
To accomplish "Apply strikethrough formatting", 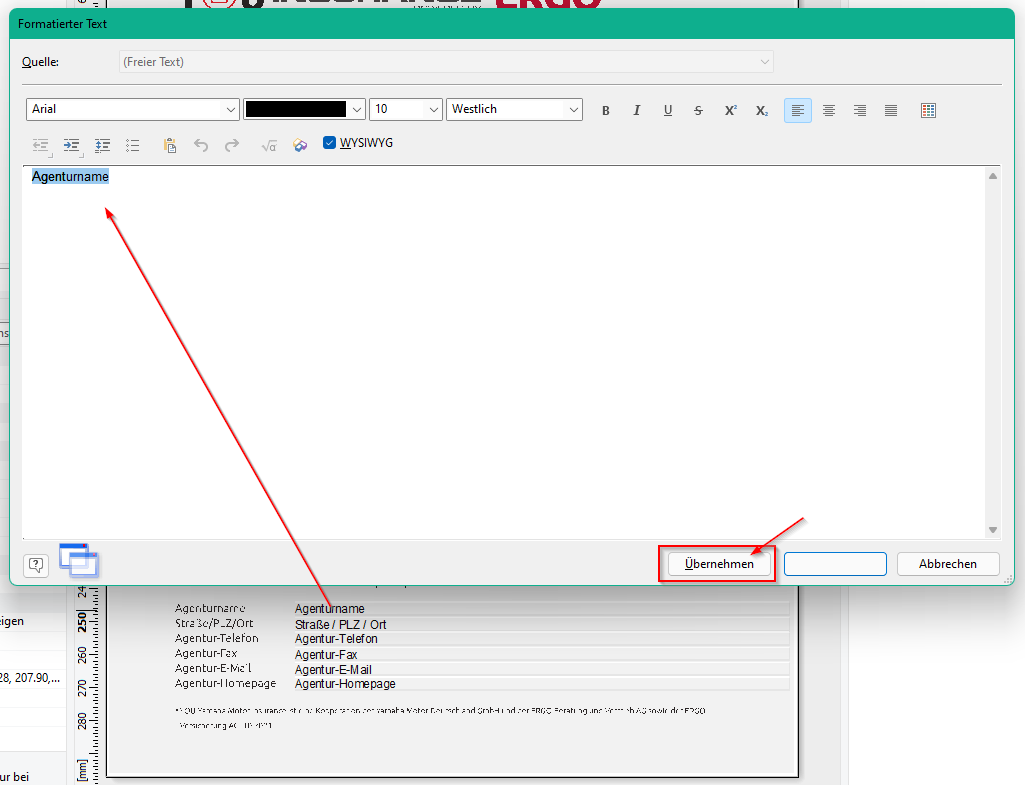I will [698, 110].
